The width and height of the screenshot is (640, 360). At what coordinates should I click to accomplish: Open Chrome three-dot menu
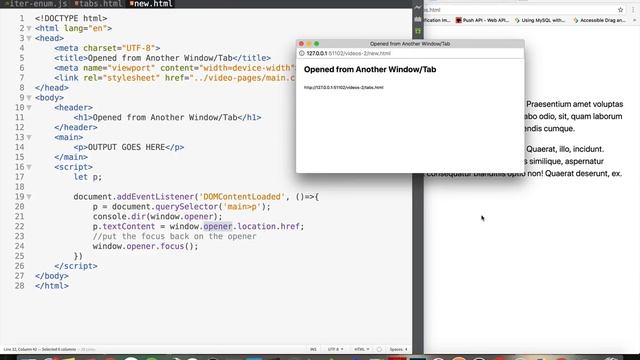633,9
